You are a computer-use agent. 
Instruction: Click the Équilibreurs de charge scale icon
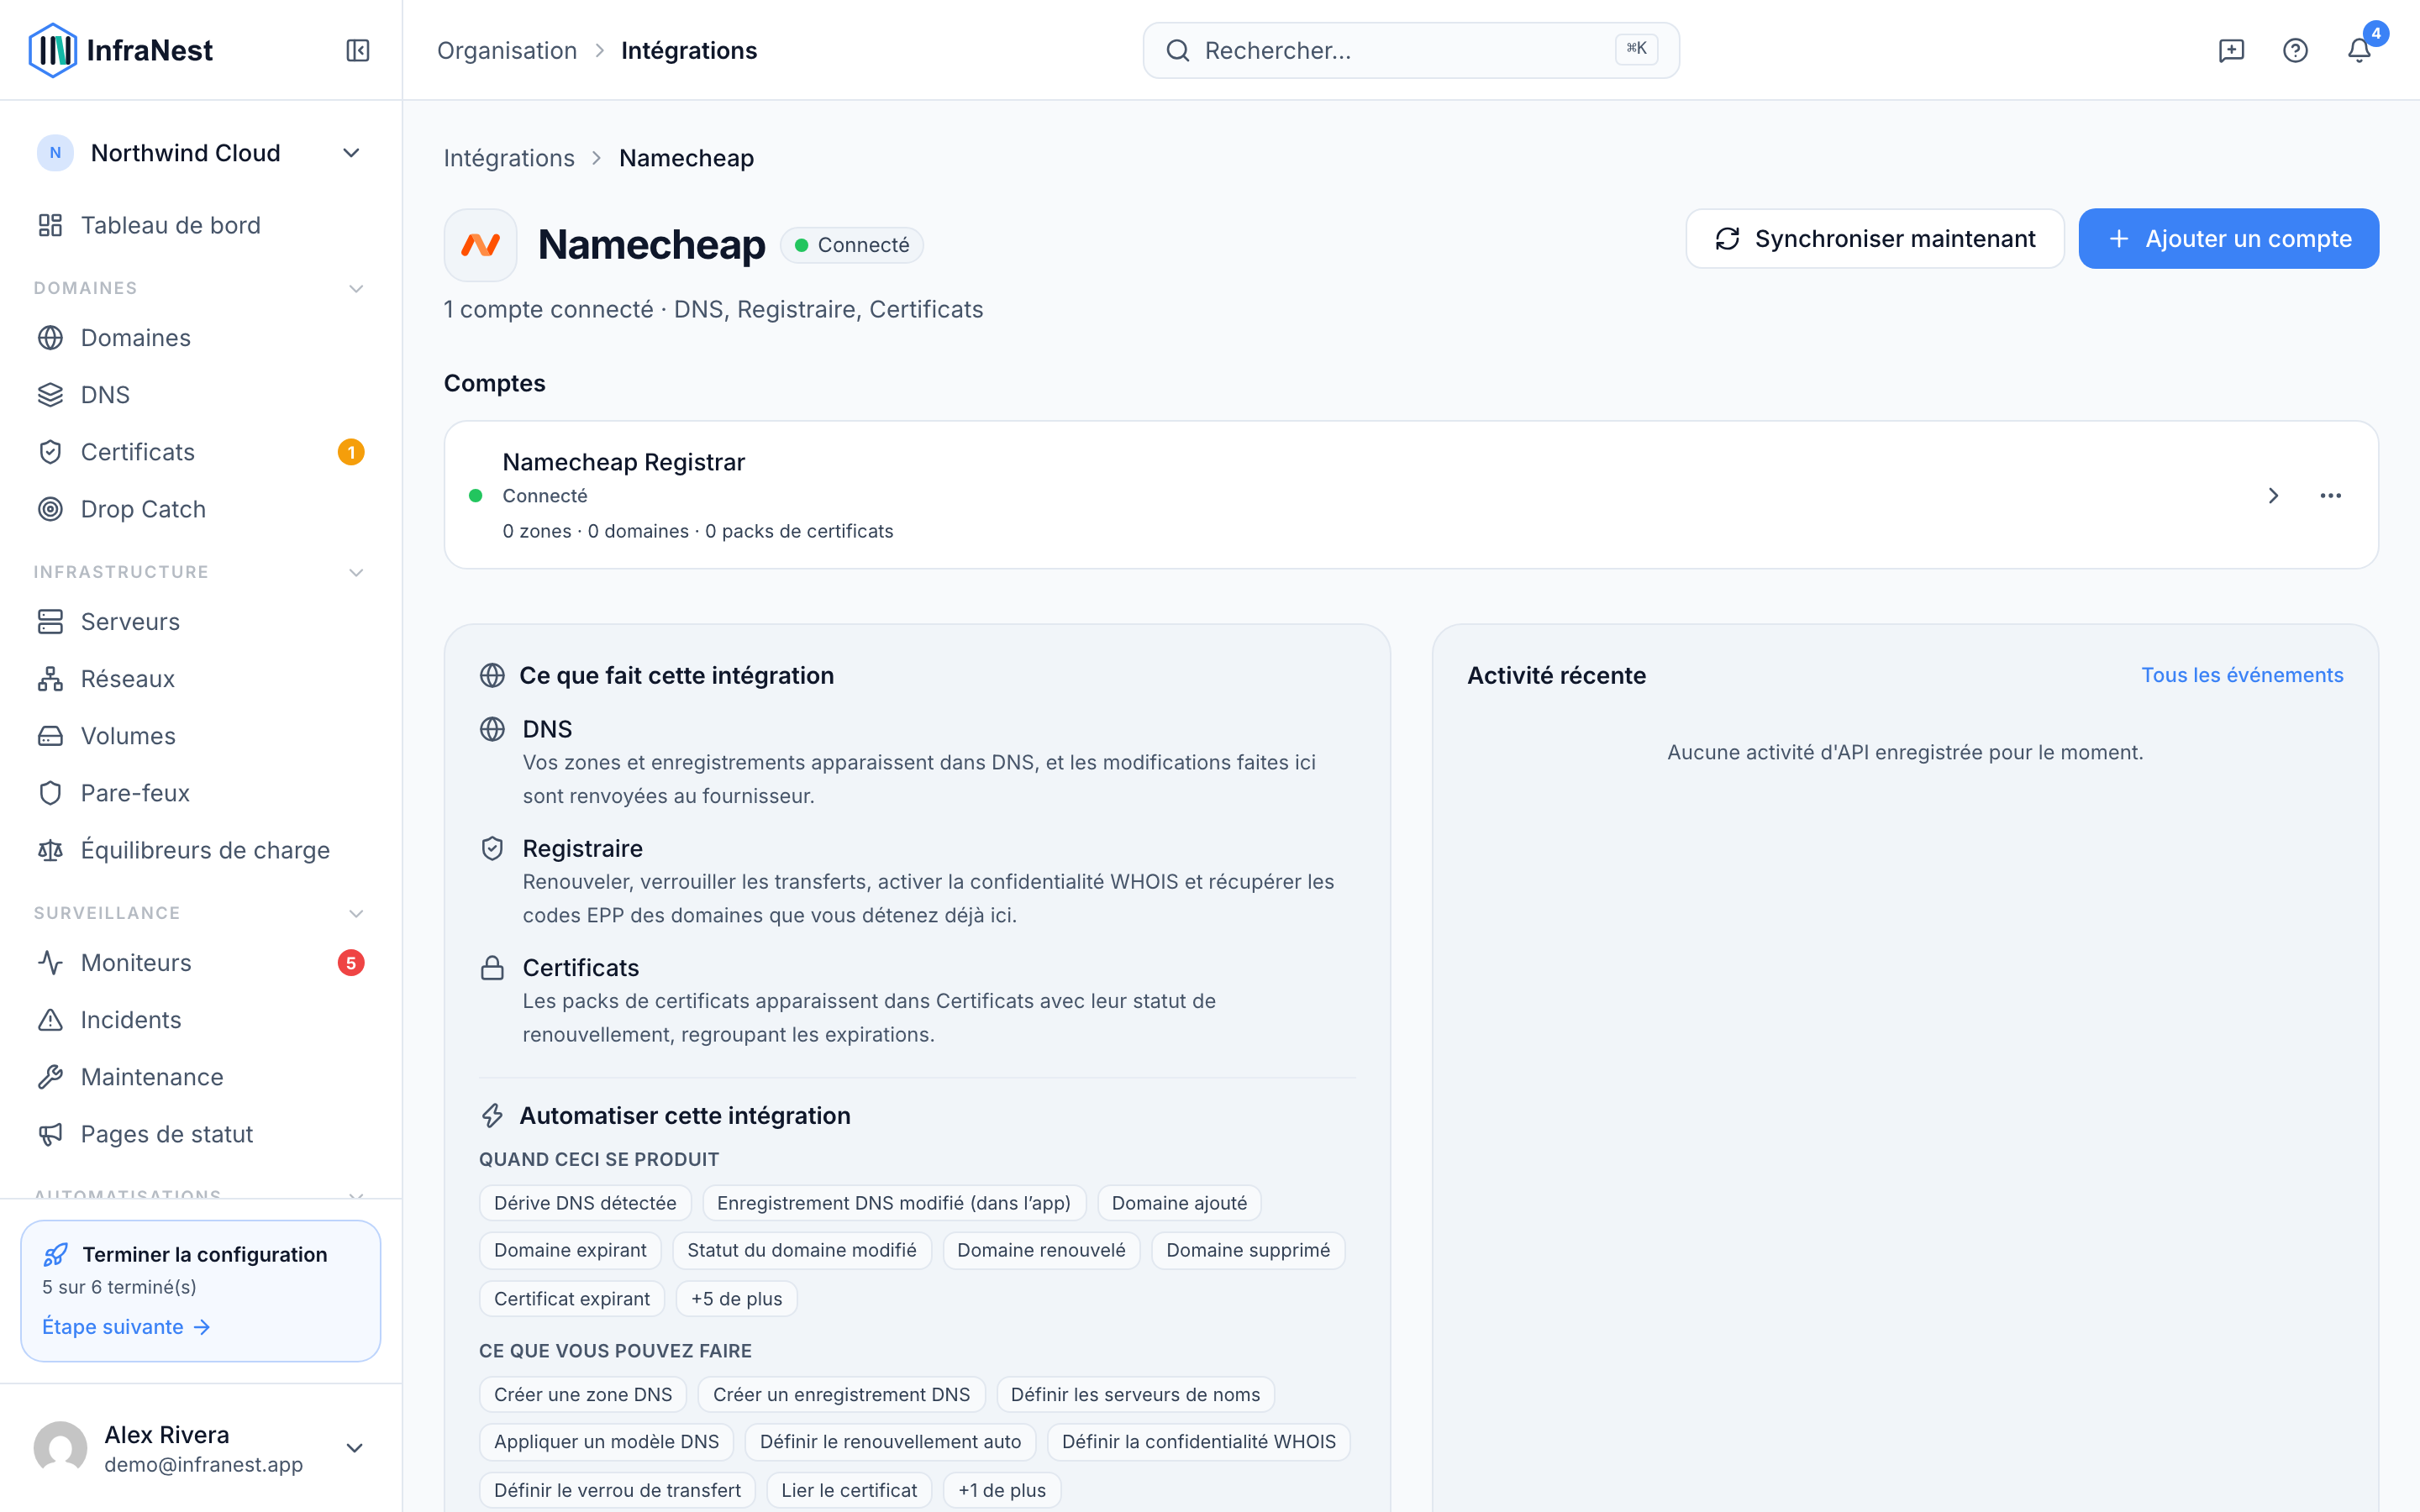coord(50,850)
